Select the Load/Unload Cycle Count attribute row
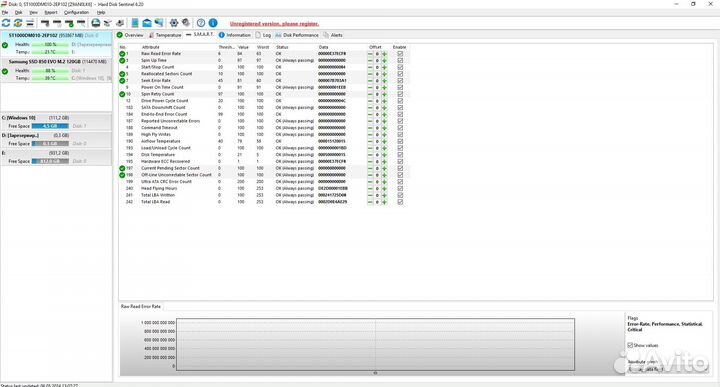 [x=264, y=148]
